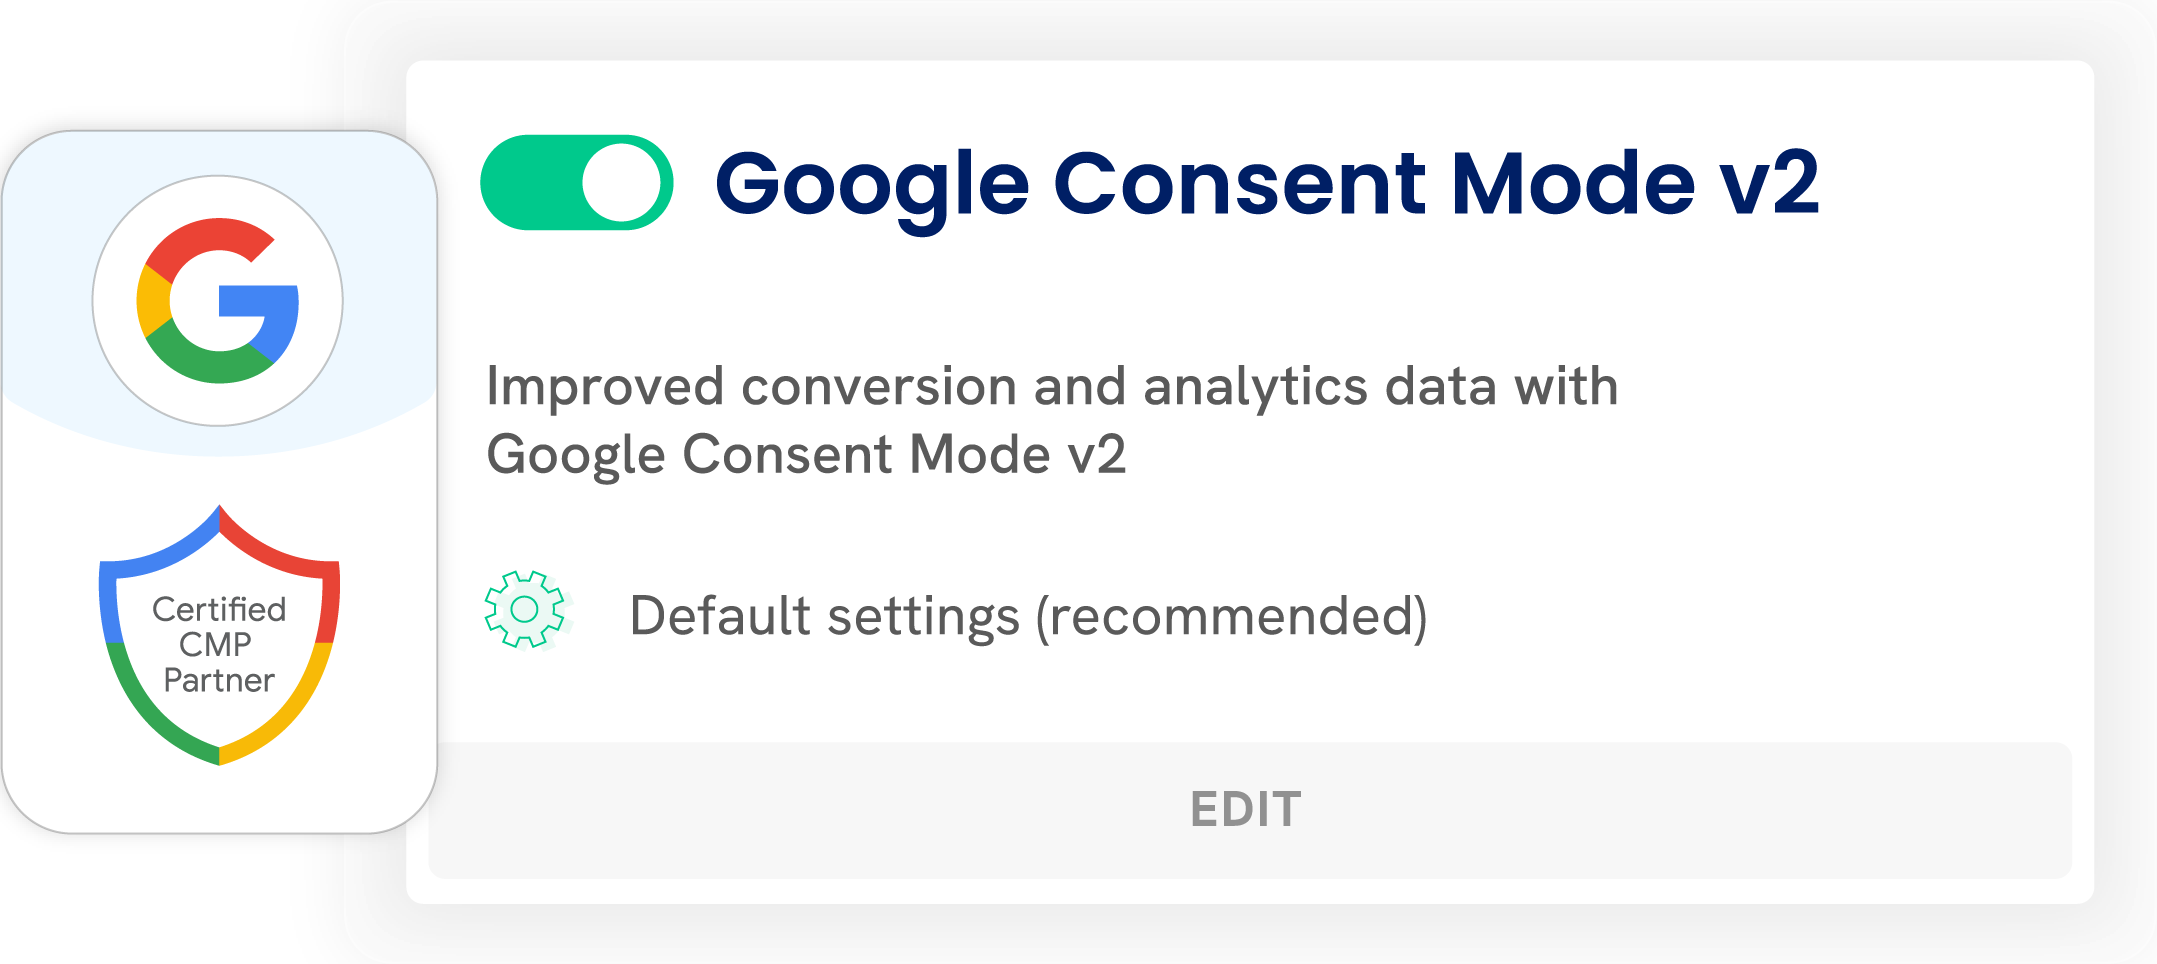This screenshot has width=2157, height=964.
Task: Click the Improved conversion and analytics description
Action: pos(1050,420)
